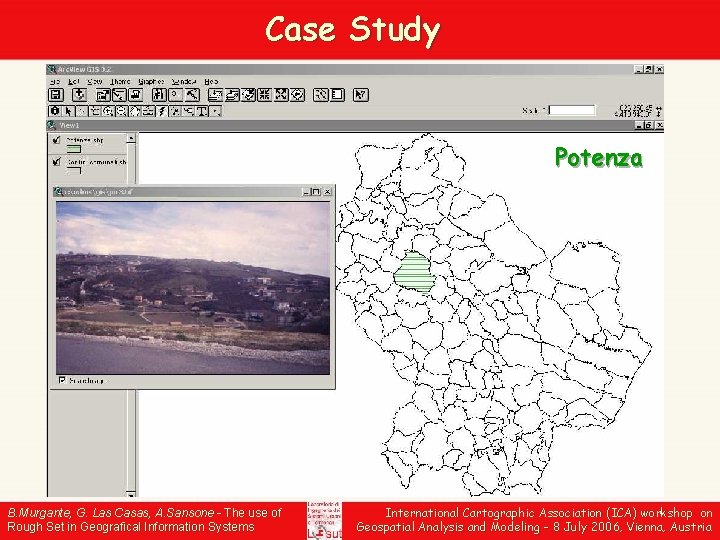Open the File menu
Image resolution: width=720 pixels, height=540 pixels.
tap(55, 81)
